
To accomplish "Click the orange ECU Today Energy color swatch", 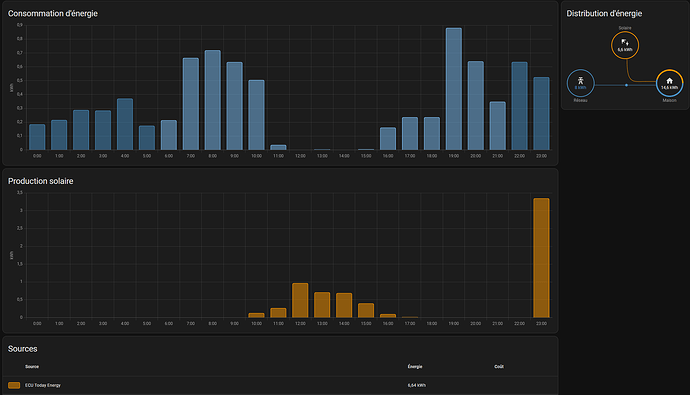I will tap(14, 385).
